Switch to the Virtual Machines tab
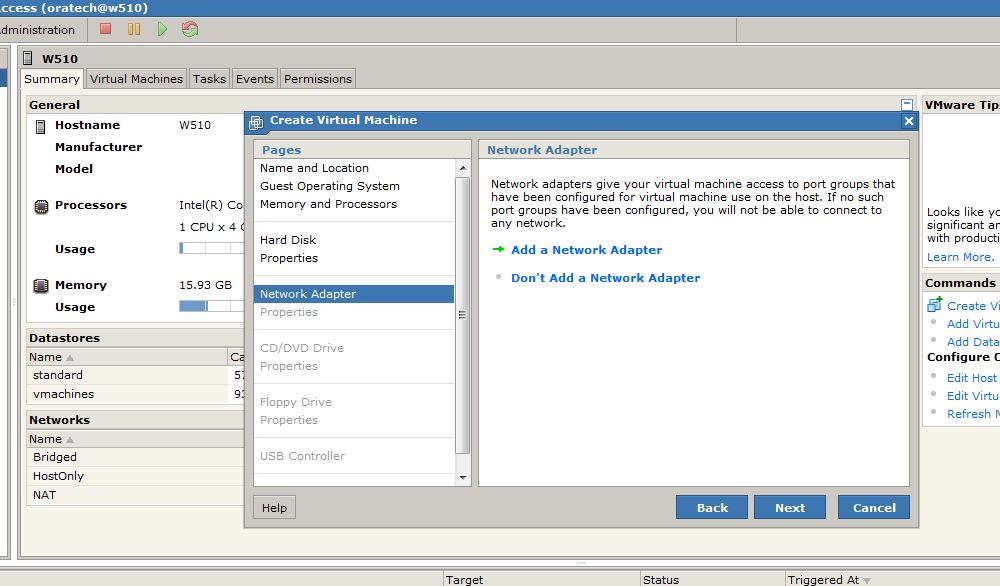This screenshot has width=1000, height=586. click(x=136, y=78)
